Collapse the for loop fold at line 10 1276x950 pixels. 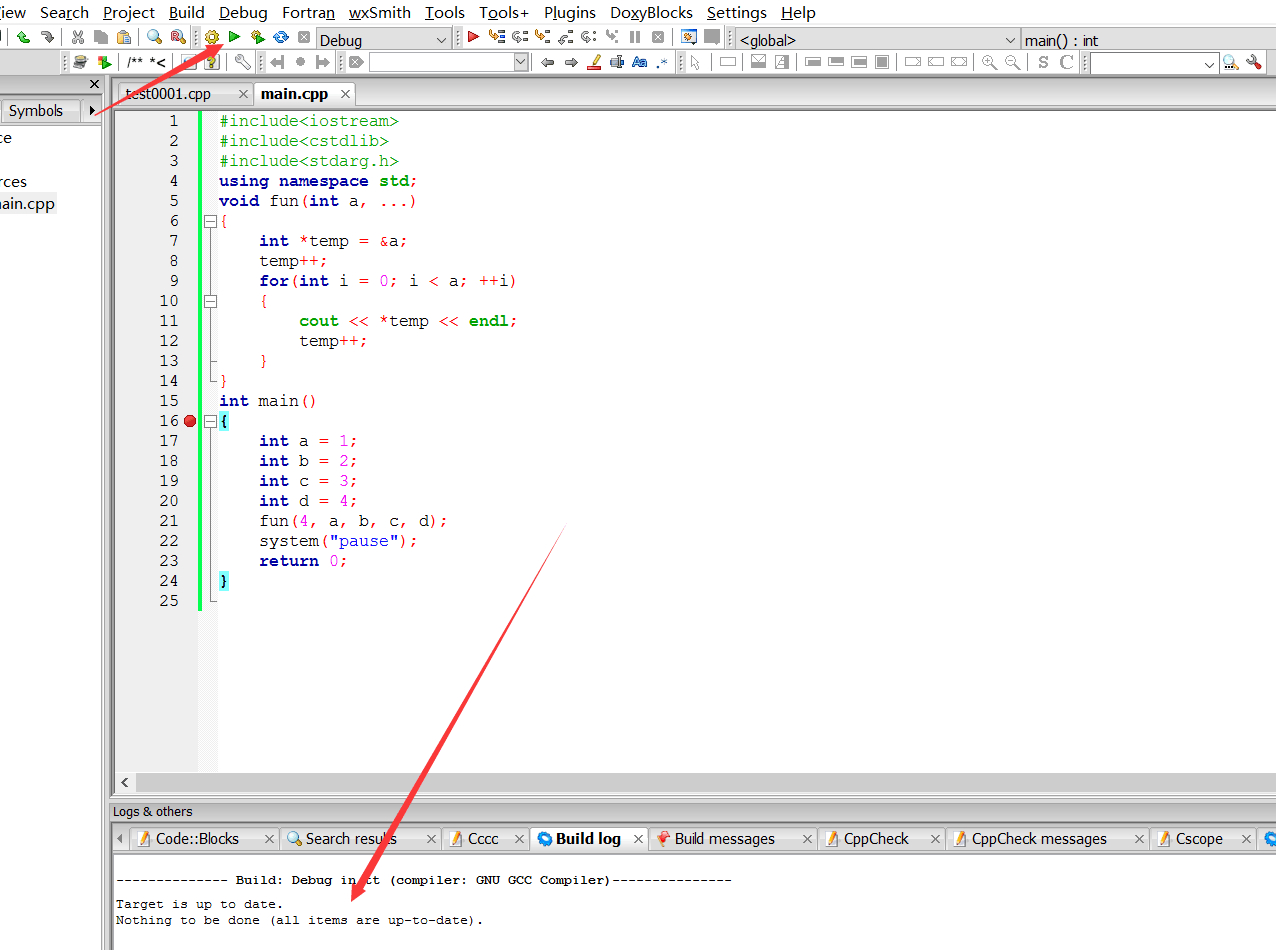coord(210,301)
